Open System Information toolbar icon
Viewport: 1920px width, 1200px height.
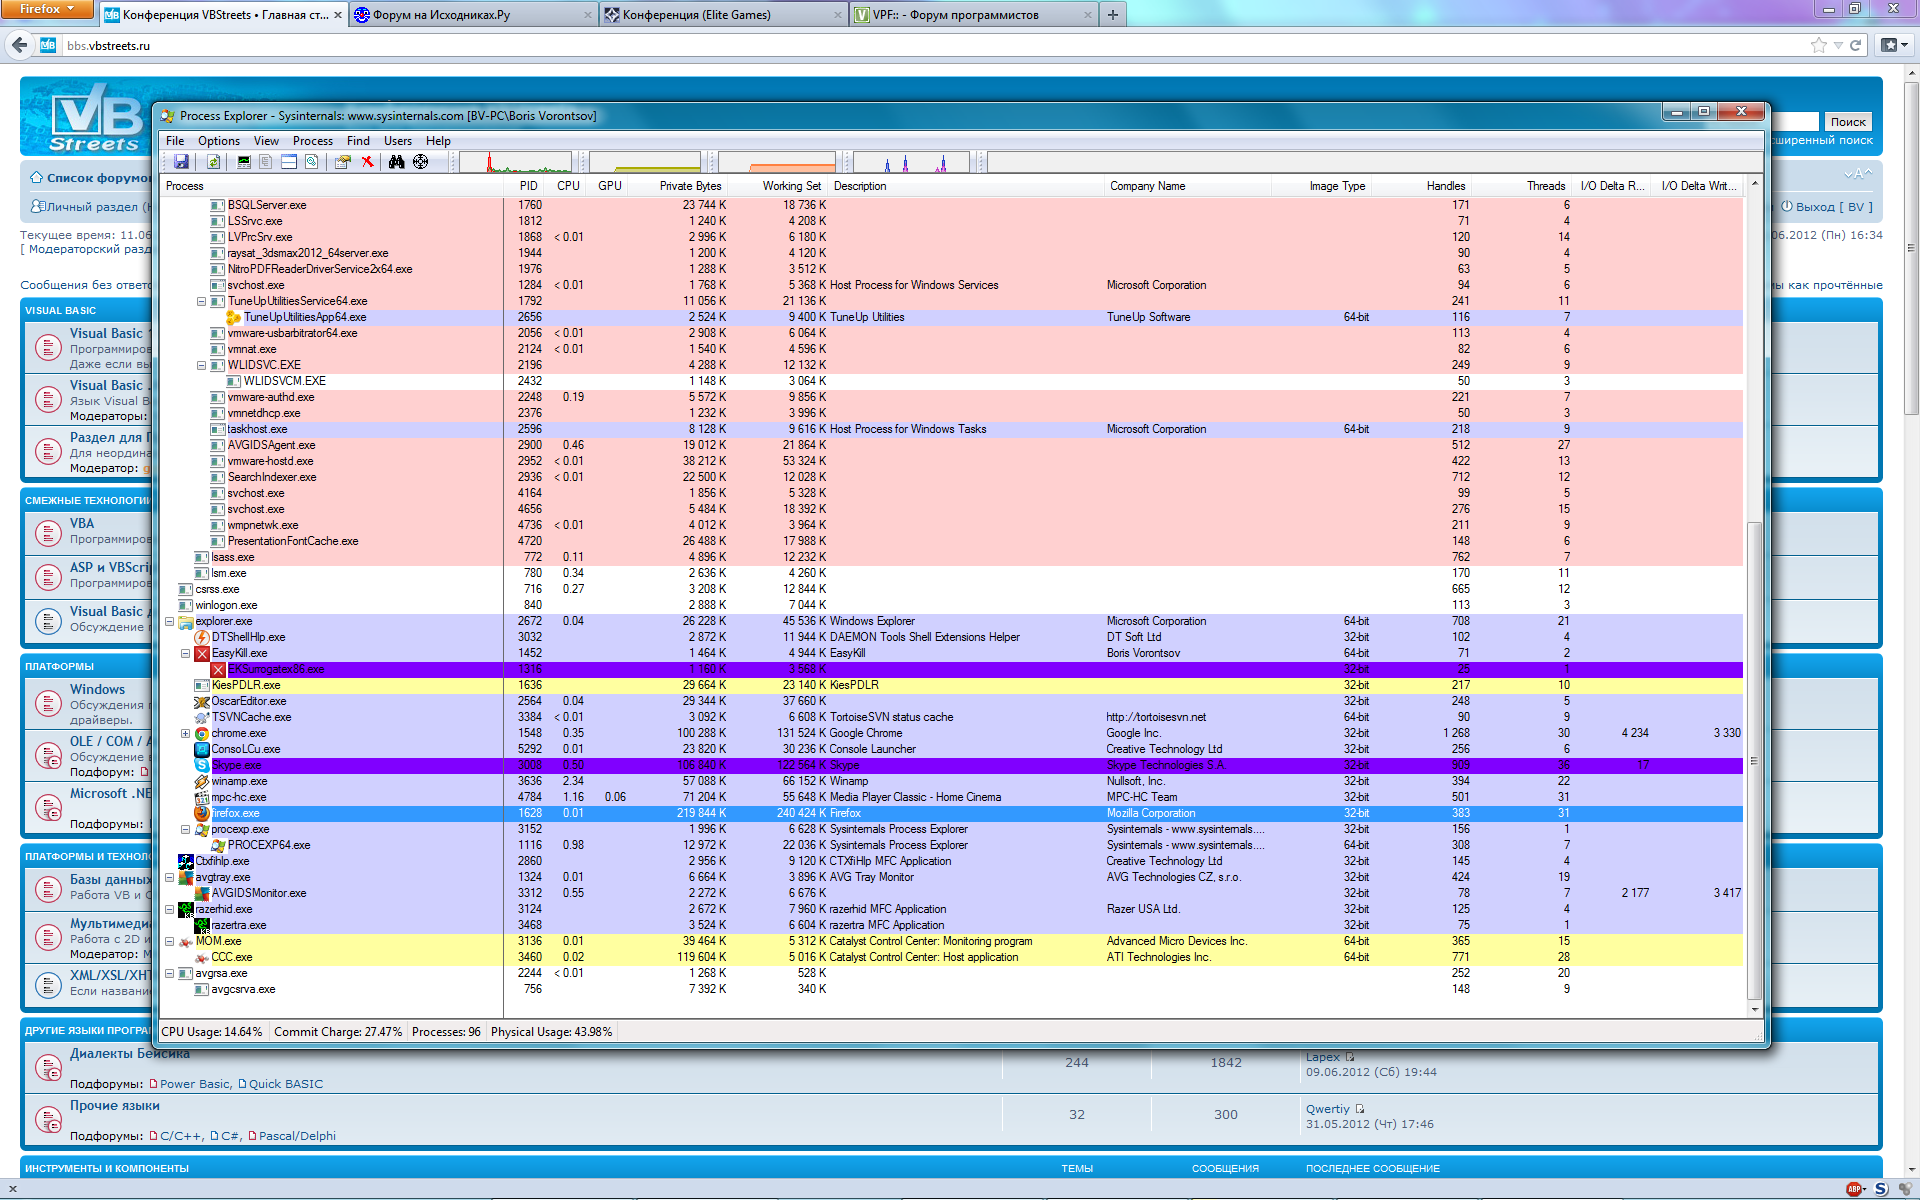pyautogui.click(x=244, y=161)
